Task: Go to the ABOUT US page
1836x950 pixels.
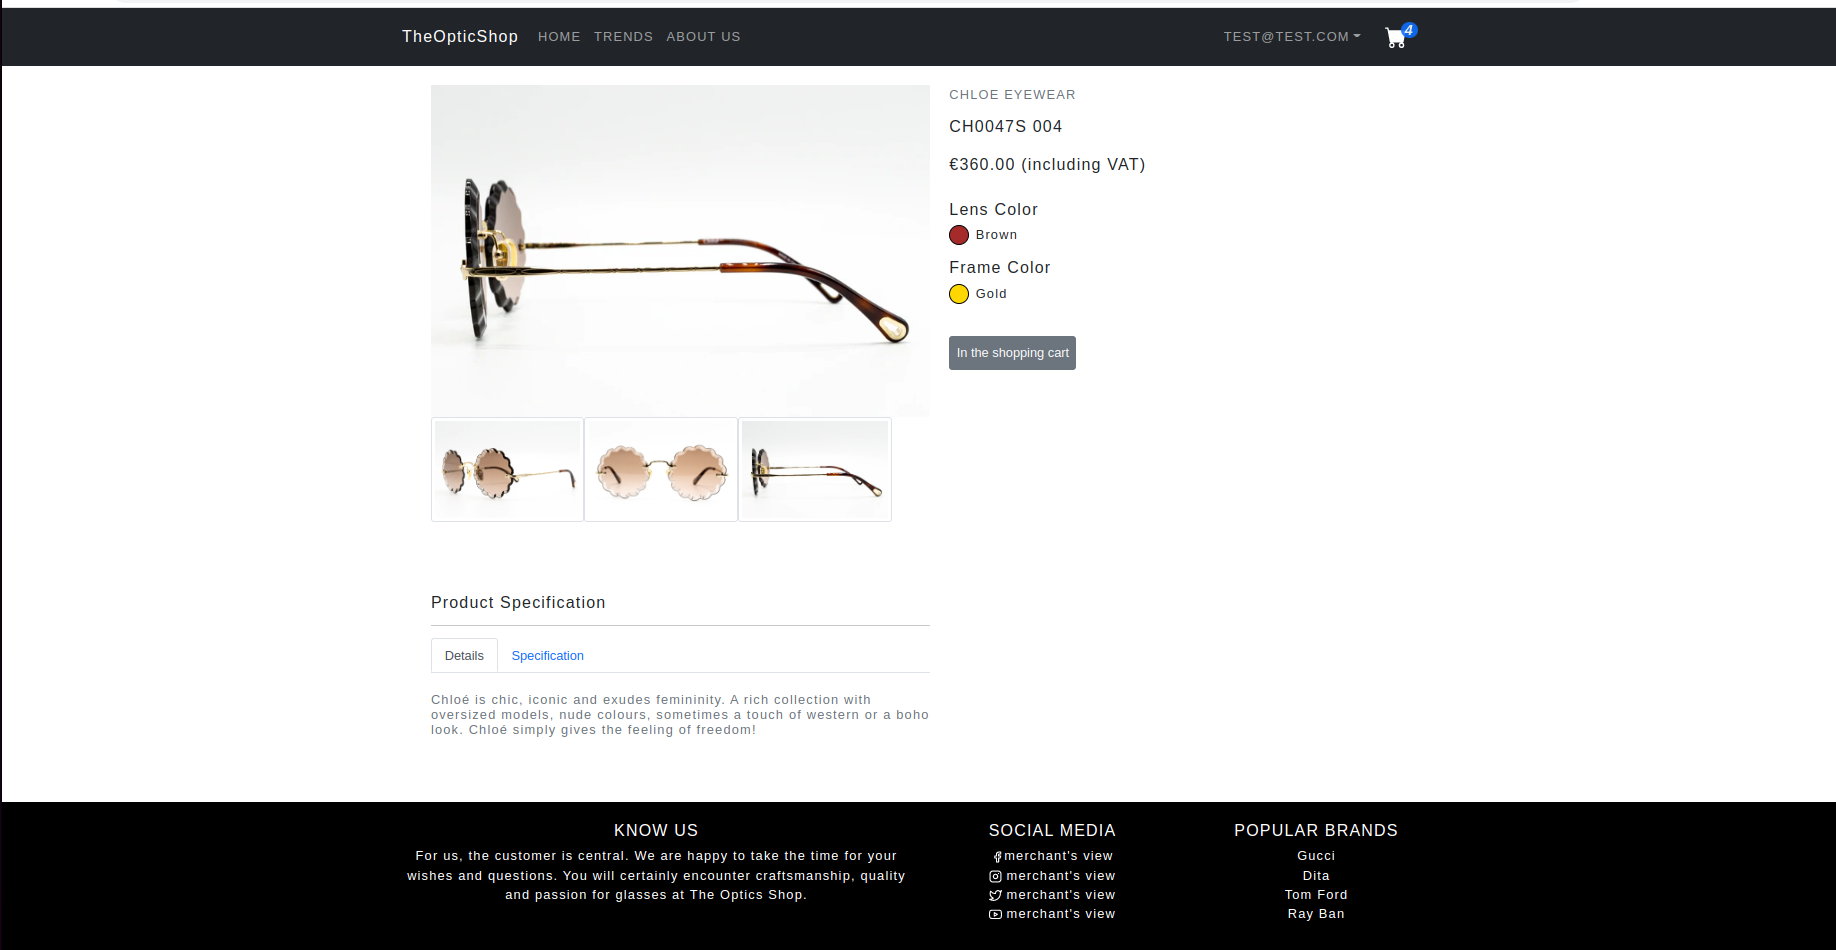Action: click(703, 37)
